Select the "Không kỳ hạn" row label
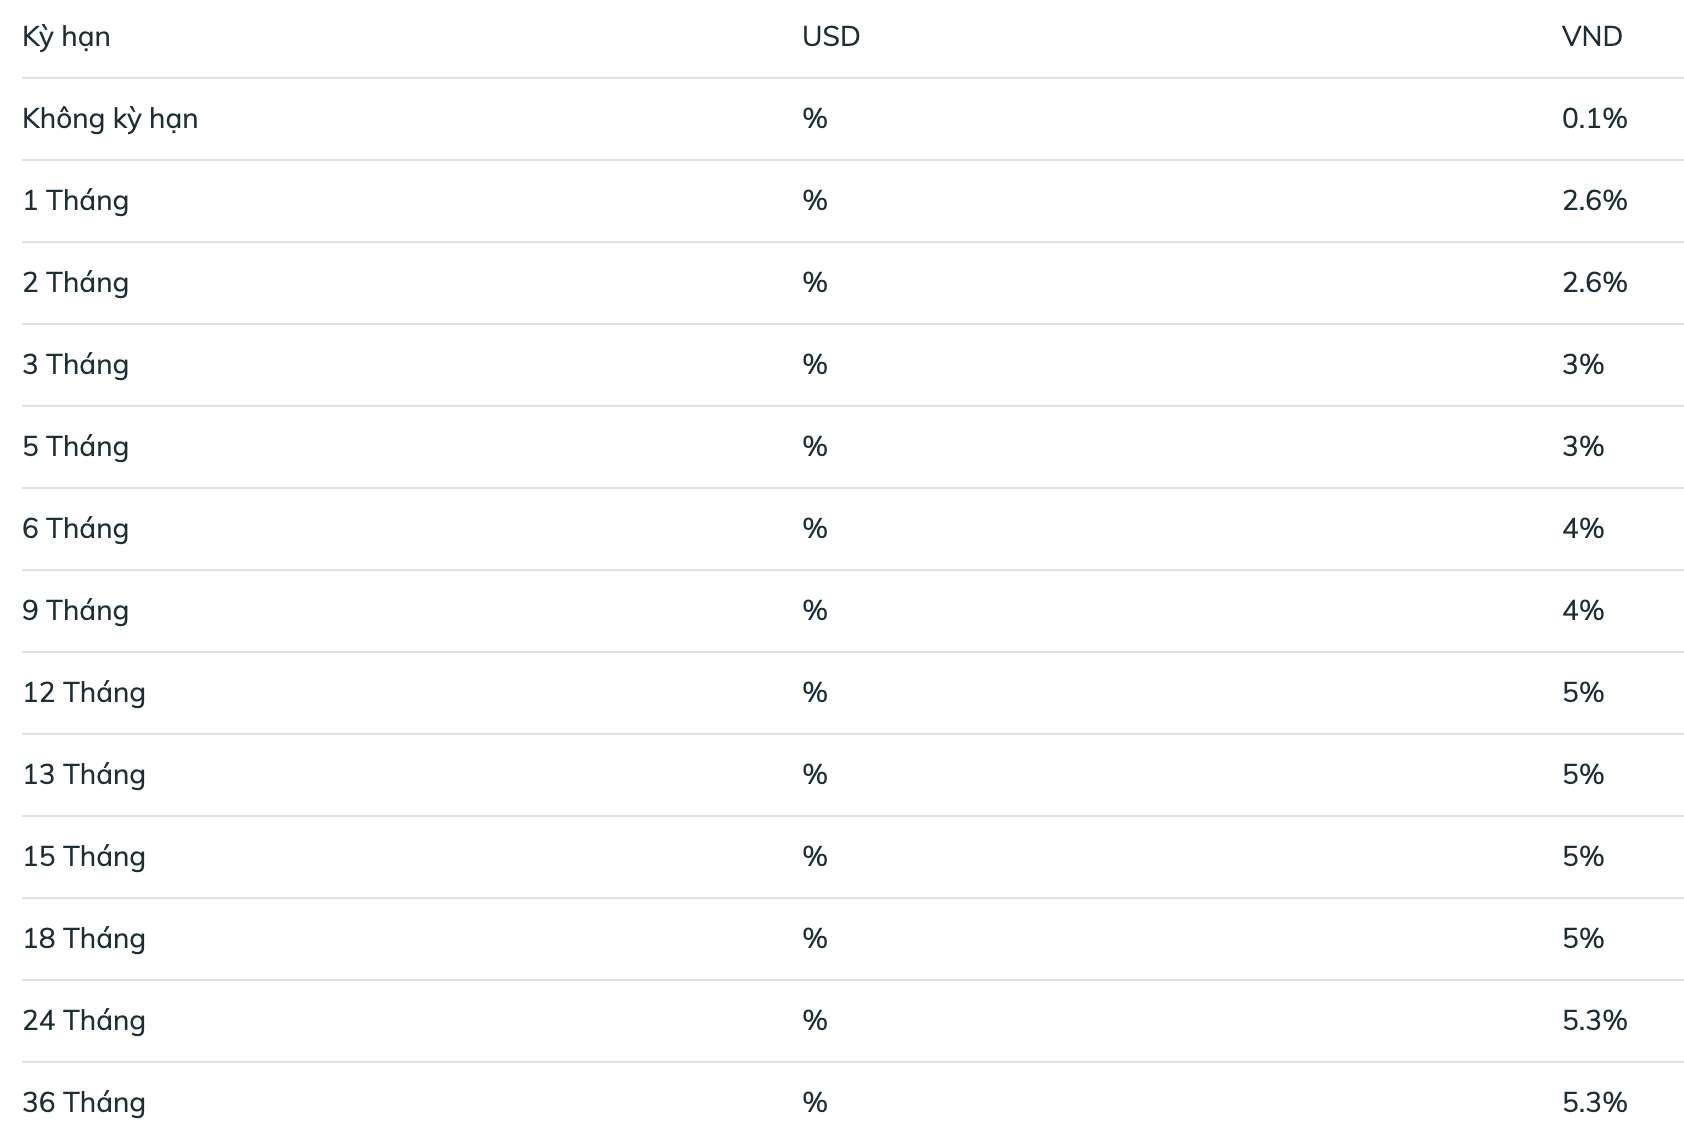 (x=110, y=119)
